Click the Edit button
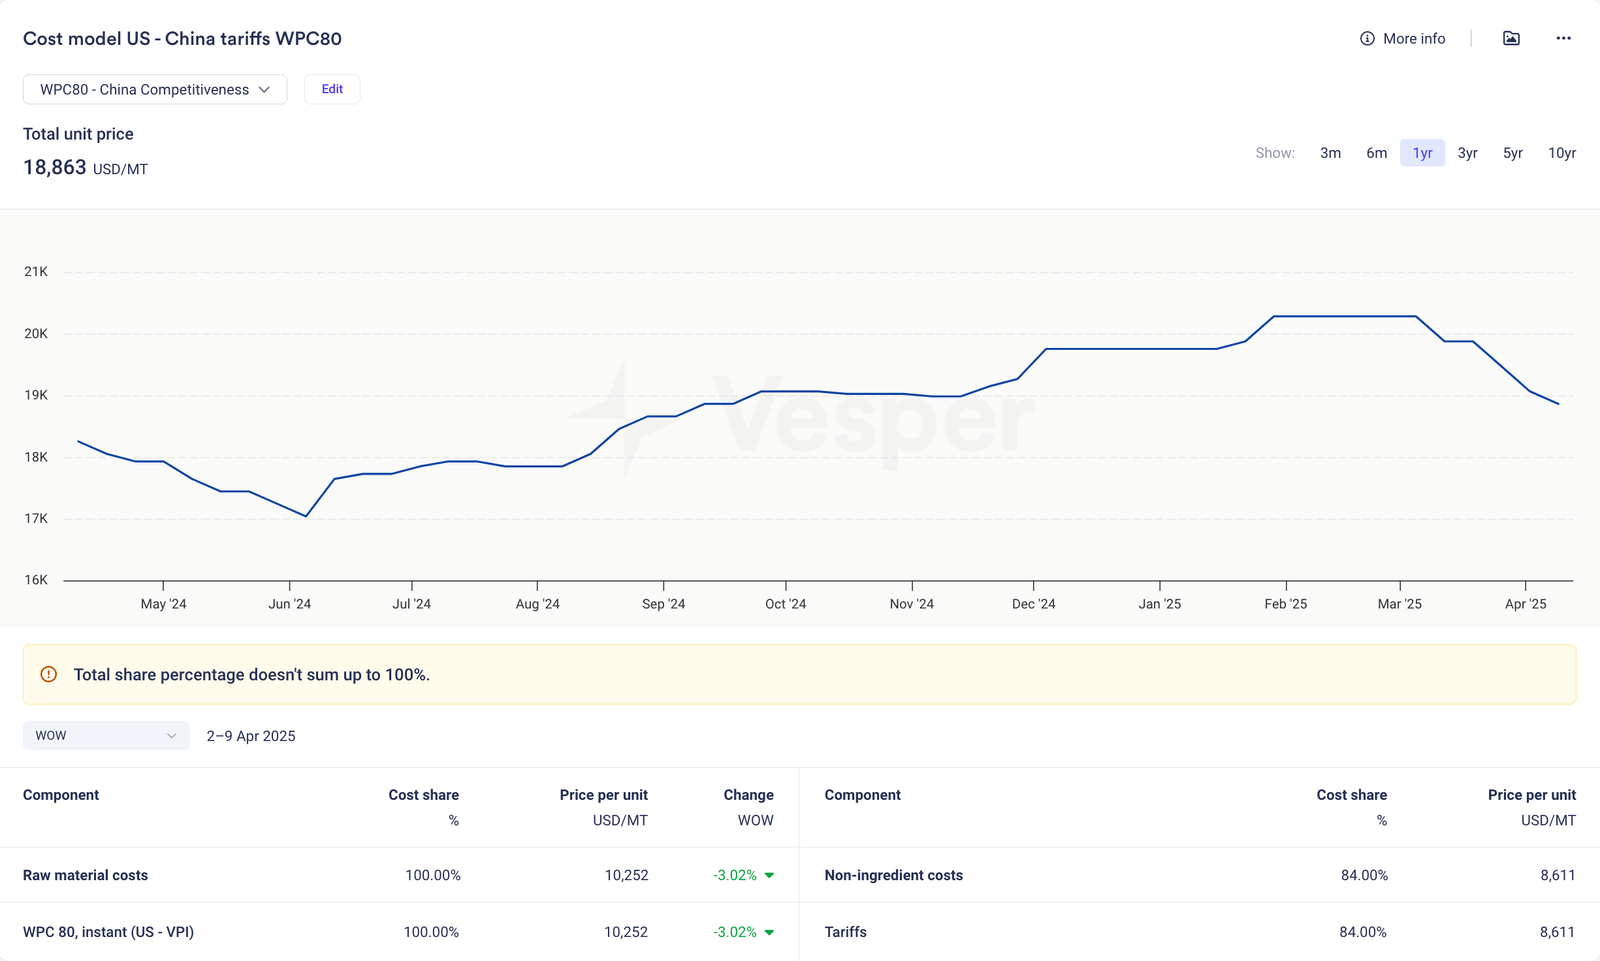 [x=332, y=90]
